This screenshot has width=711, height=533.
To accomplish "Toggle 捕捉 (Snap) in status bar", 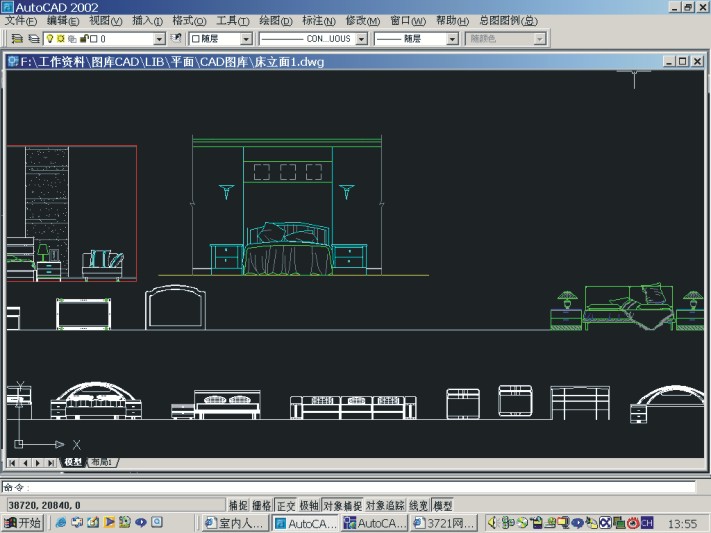I will point(238,506).
